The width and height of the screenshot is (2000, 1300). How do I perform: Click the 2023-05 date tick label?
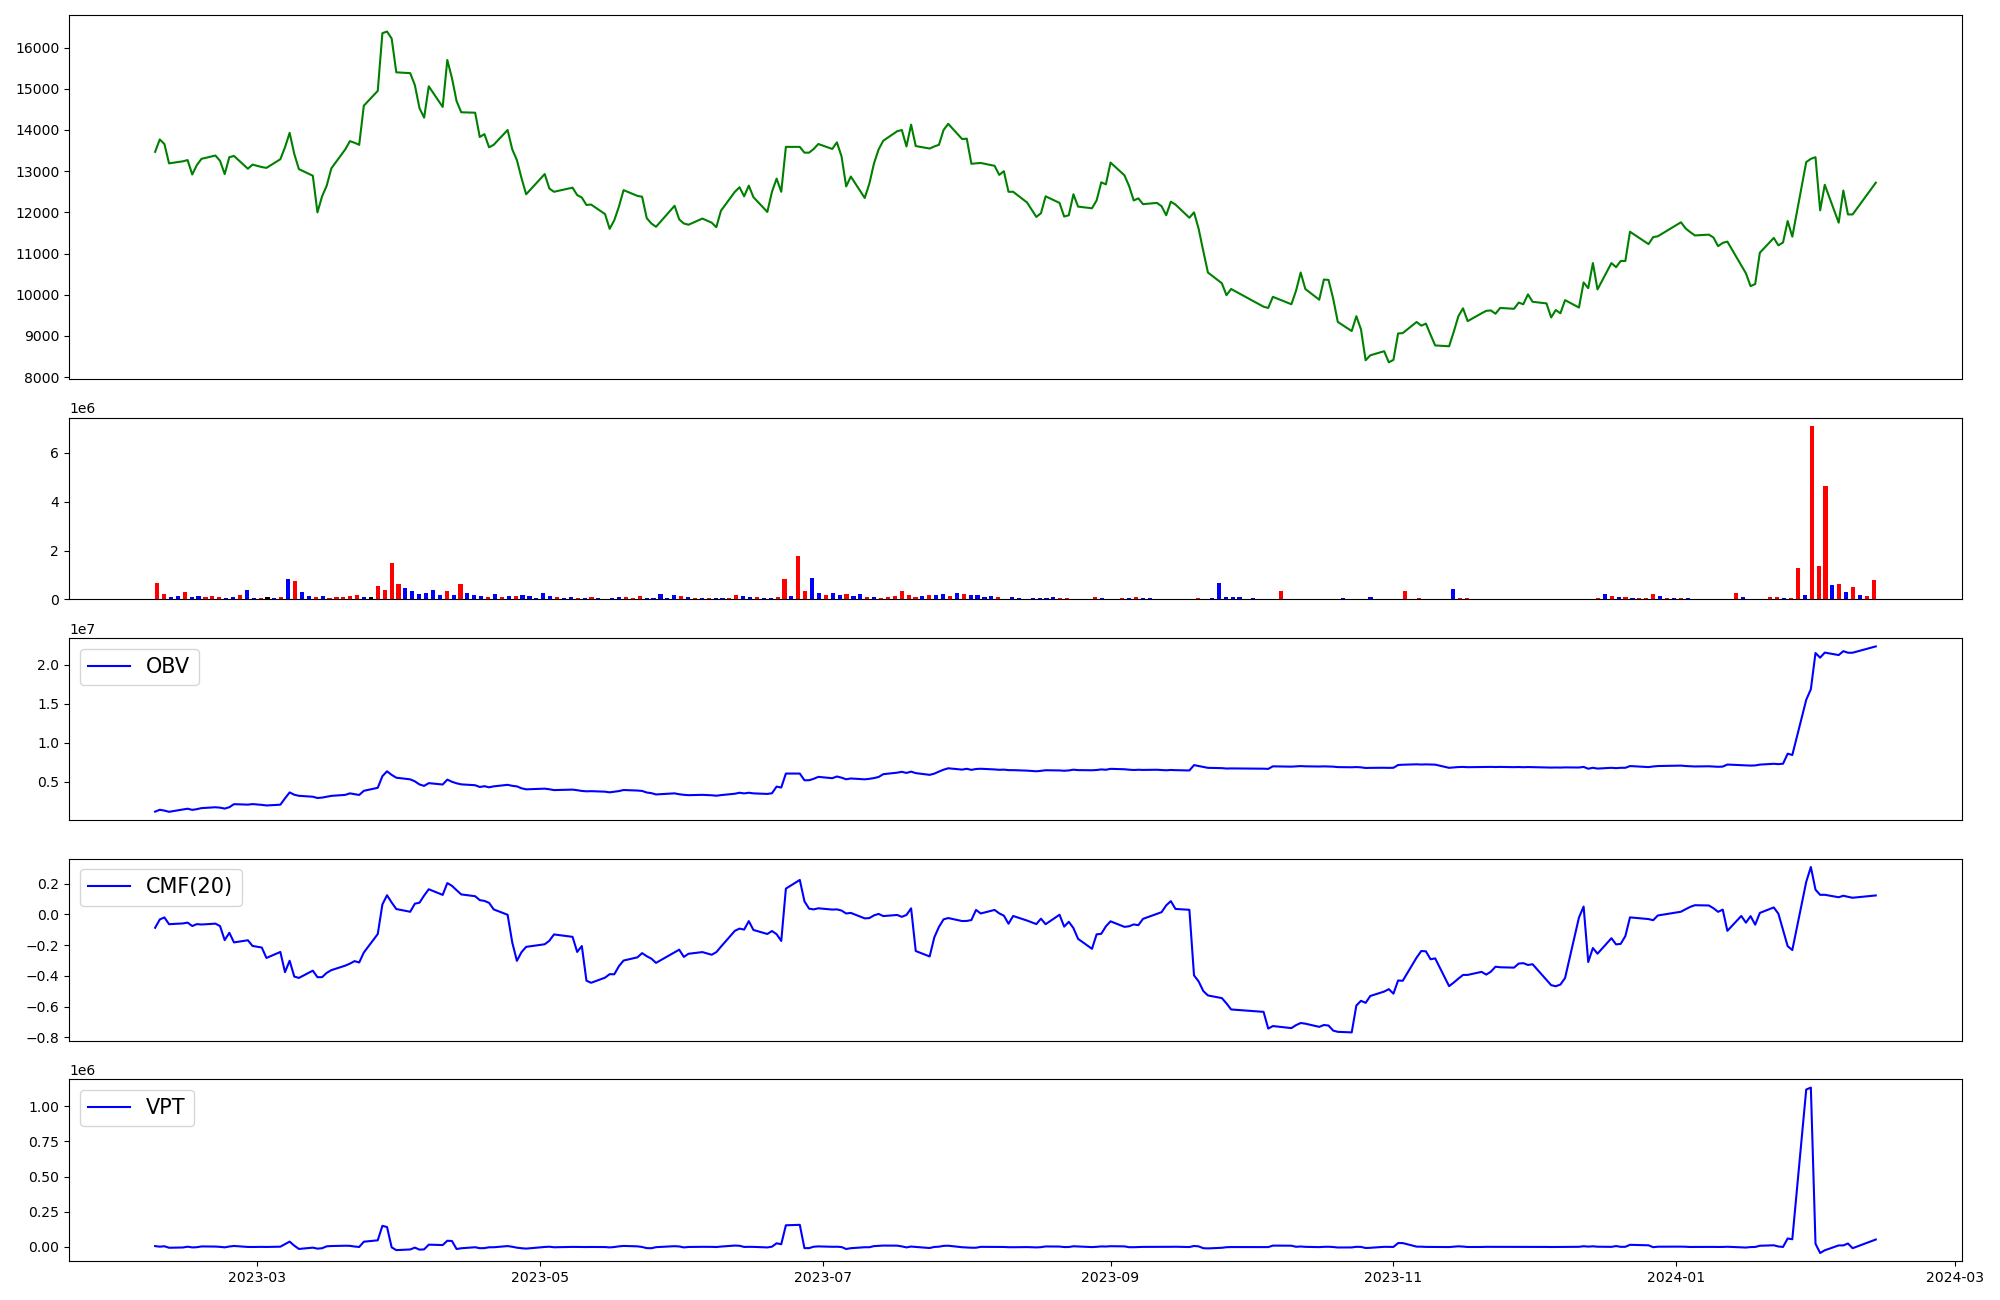(x=540, y=1277)
